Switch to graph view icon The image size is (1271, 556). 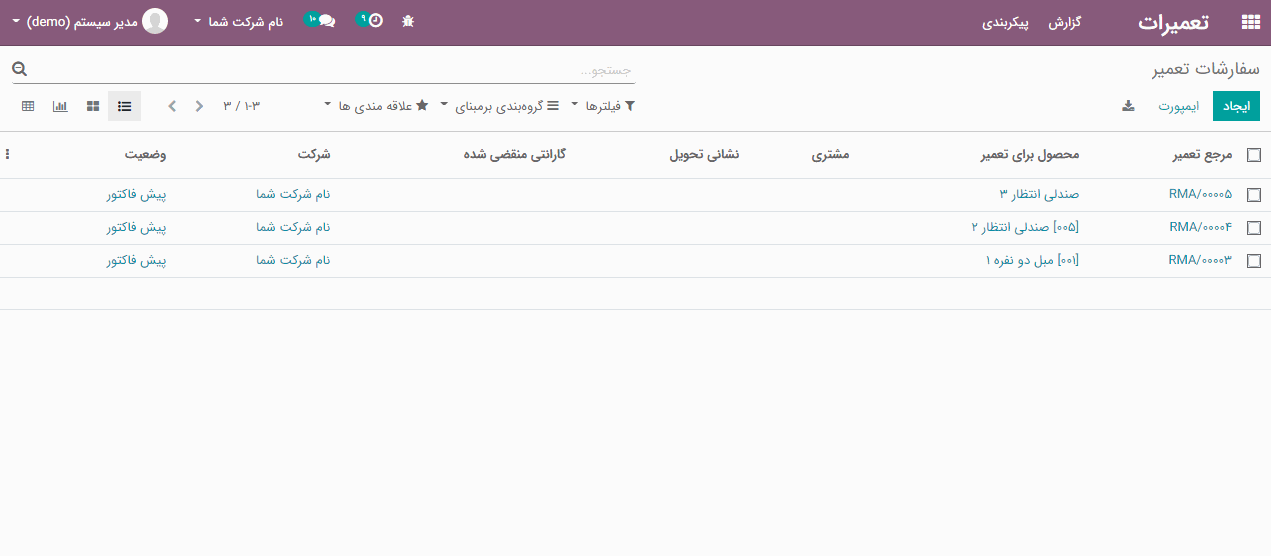pos(60,106)
